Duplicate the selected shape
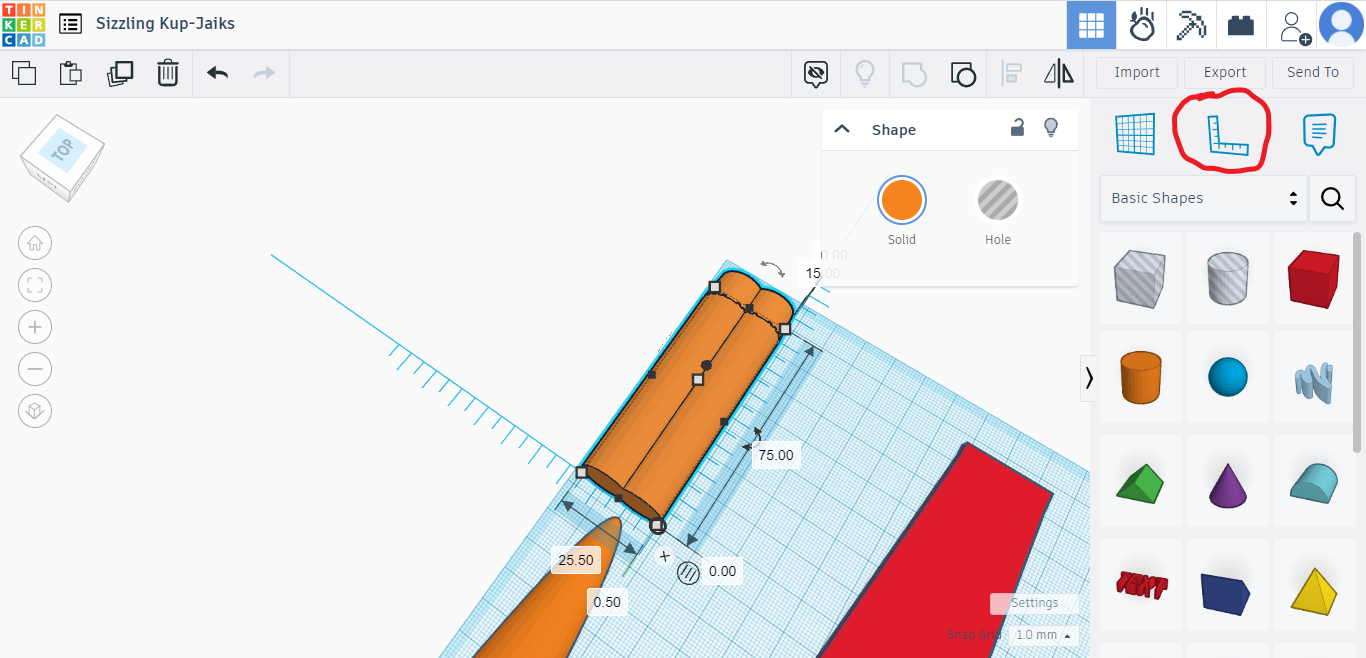 click(120, 73)
